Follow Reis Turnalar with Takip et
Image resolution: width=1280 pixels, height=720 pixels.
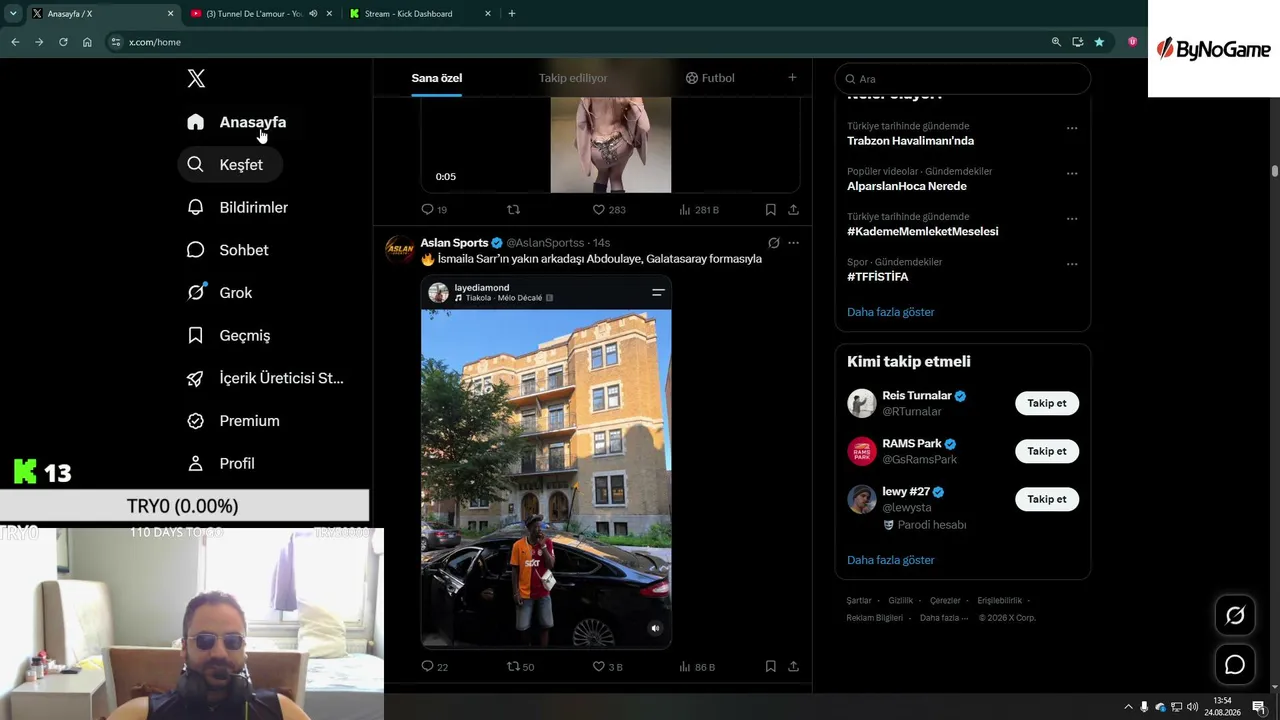(x=1047, y=403)
